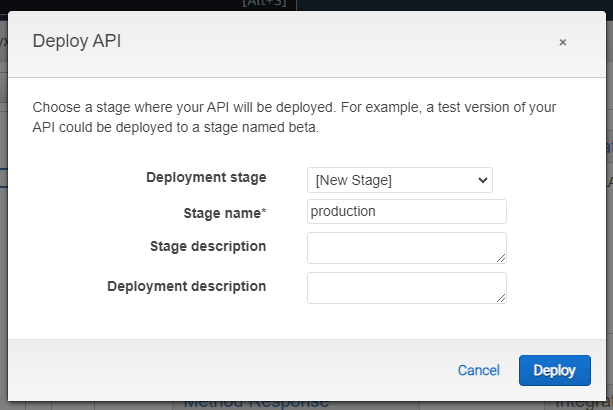Click the "Stage name" label
Screen dimensions: 613x410
tap(222, 212)
